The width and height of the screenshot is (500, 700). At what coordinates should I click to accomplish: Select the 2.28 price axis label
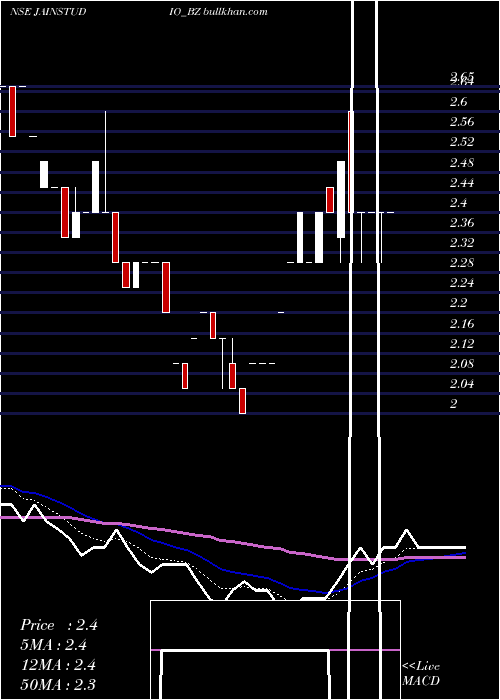tap(462, 263)
